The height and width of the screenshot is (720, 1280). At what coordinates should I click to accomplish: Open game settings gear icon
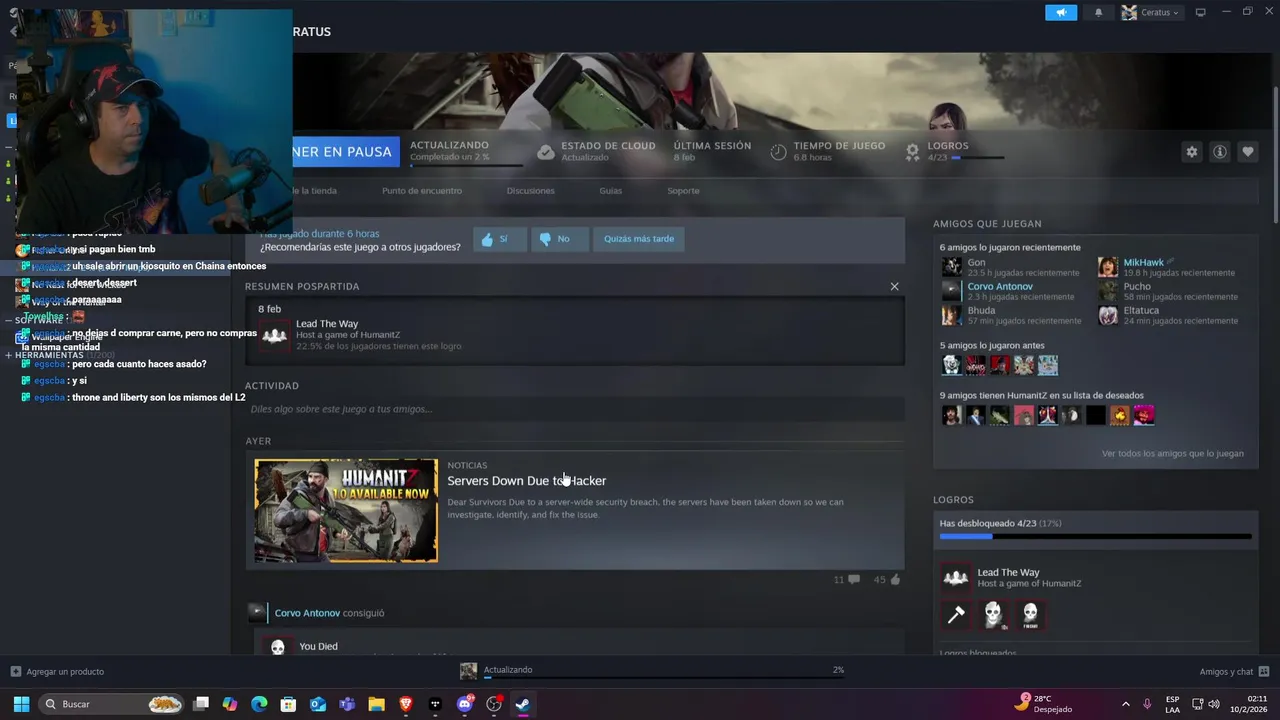coord(1191,152)
